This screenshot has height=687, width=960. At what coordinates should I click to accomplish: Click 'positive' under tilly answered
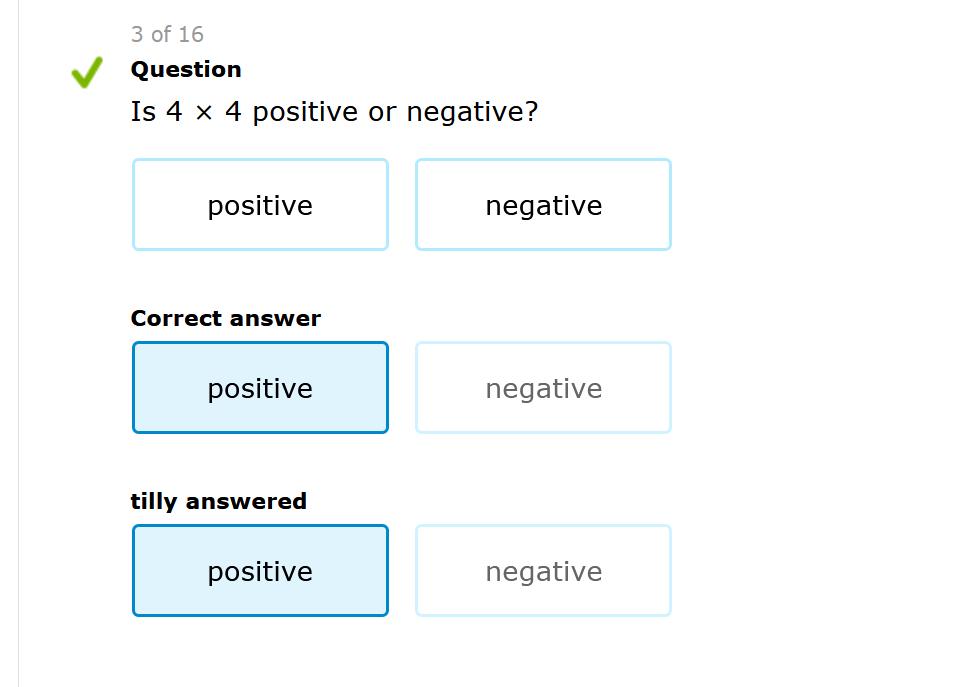[x=260, y=571]
